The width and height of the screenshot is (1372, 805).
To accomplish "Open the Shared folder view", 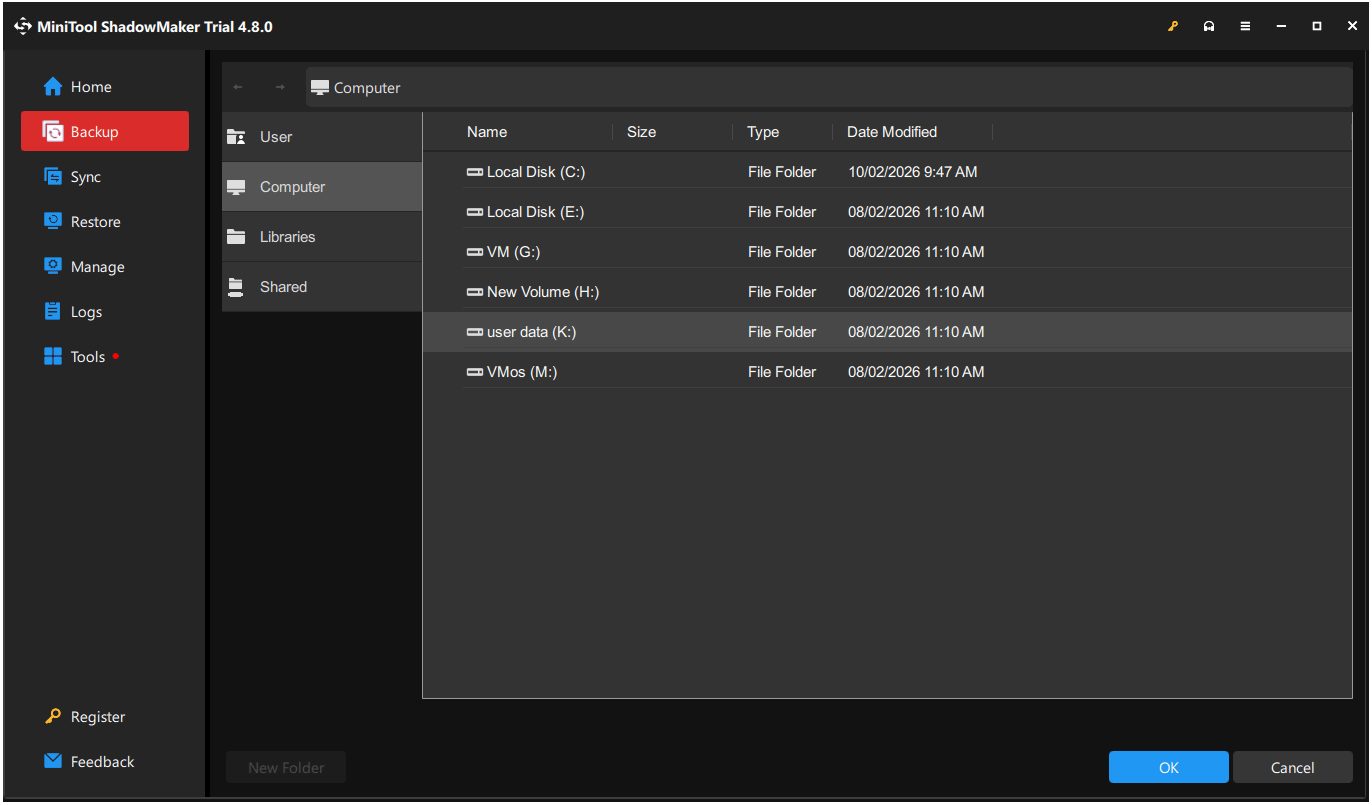I will [283, 286].
